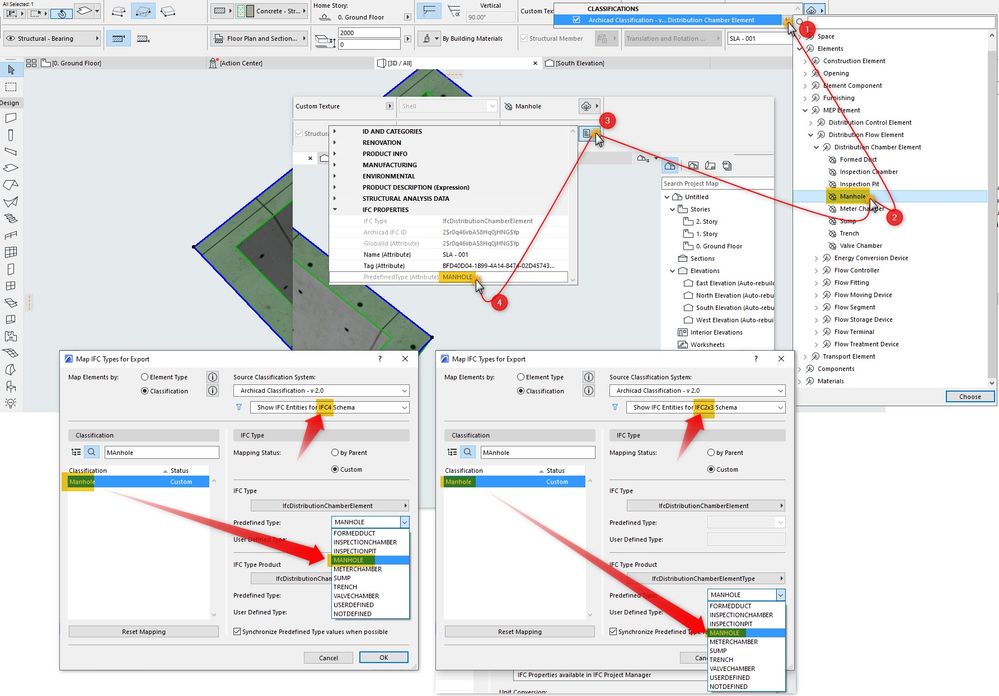Open the Project Map view icon in Navigator
This screenshot has height=696, width=999.
coord(670,166)
